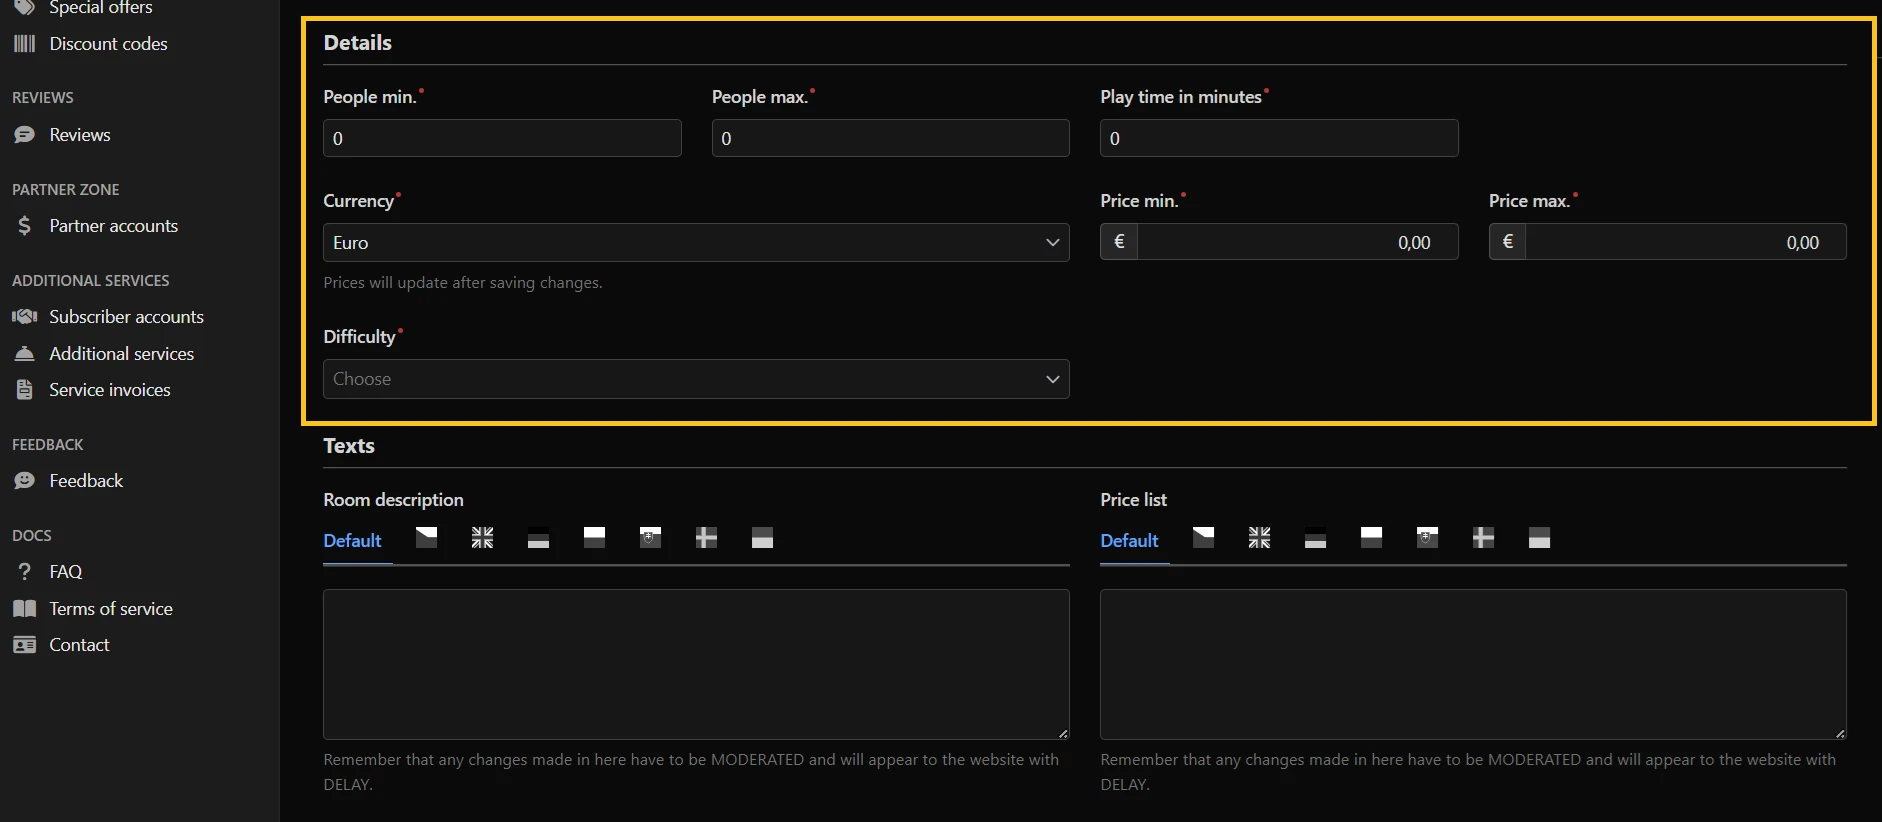The width and height of the screenshot is (1882, 822).
Task: Click the handshake icon for Subscriber accounts
Action: [x=24, y=317]
